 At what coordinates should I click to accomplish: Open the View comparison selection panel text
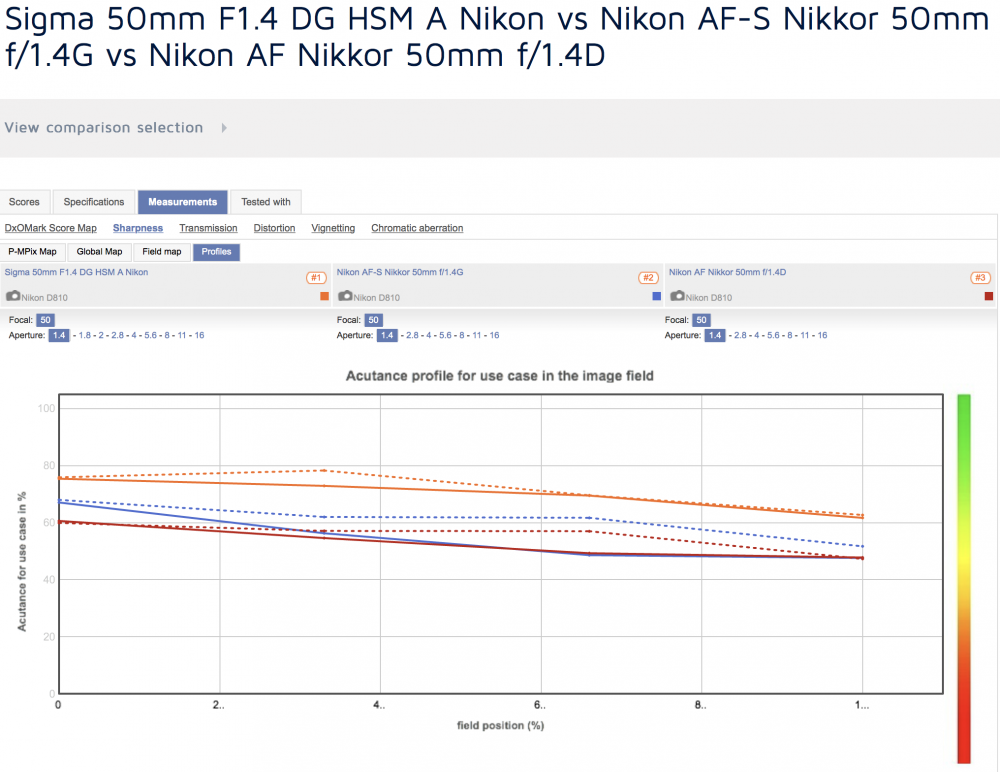click(x=104, y=128)
